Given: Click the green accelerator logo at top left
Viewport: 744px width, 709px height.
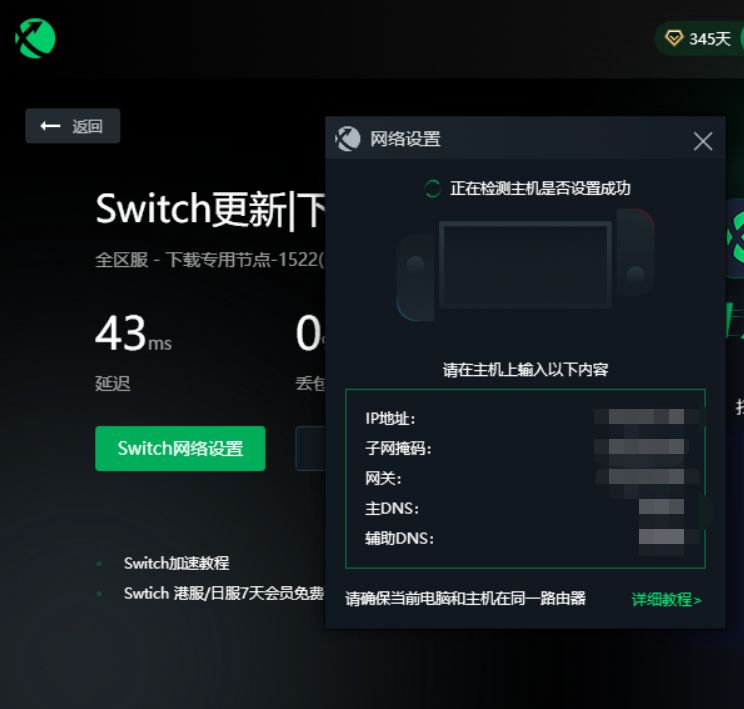Looking at the screenshot, I should pyautogui.click(x=35, y=38).
